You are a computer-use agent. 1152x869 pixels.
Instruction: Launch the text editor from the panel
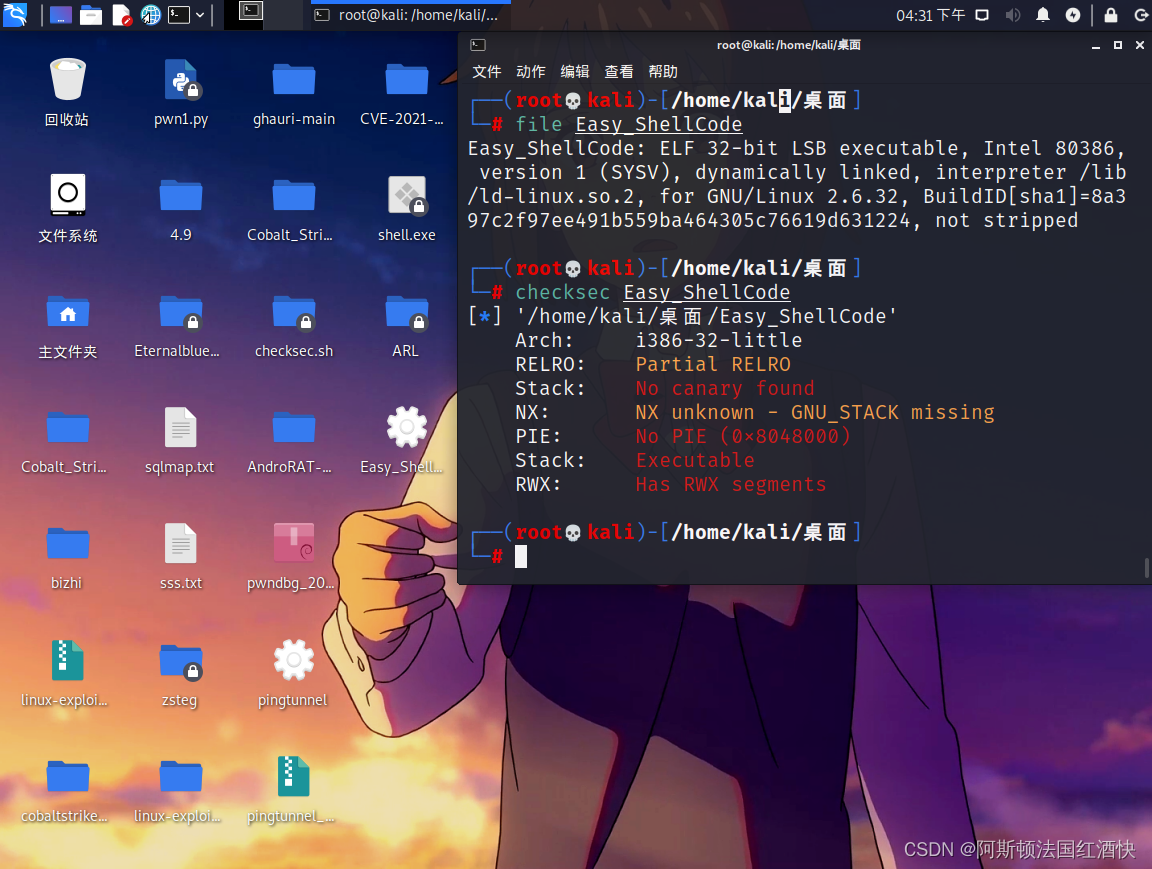121,15
